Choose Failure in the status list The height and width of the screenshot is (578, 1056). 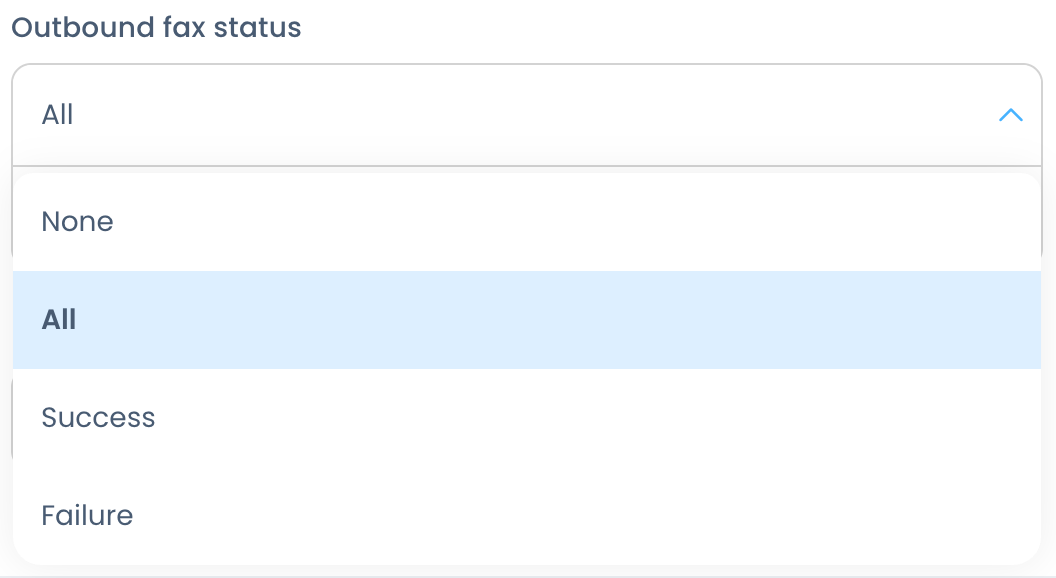coord(87,516)
